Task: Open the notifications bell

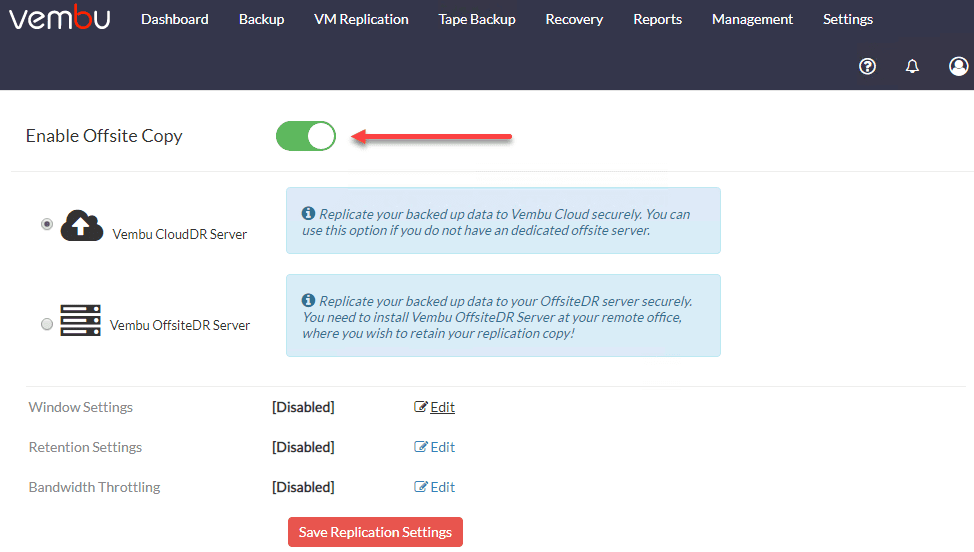Action: click(912, 66)
